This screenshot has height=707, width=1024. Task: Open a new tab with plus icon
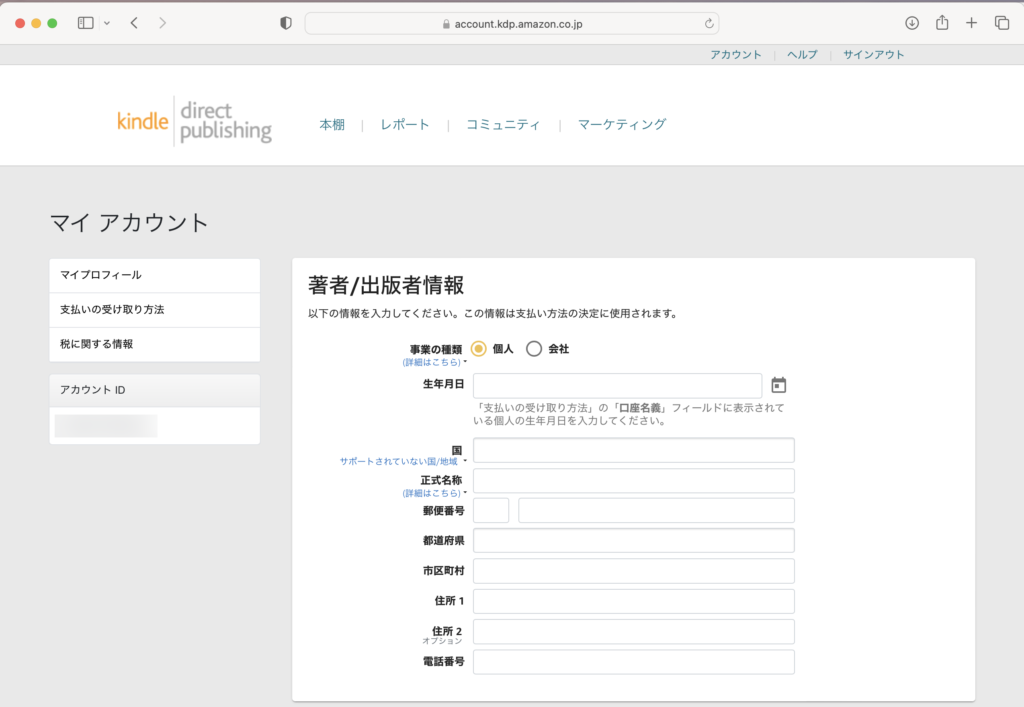tap(971, 23)
